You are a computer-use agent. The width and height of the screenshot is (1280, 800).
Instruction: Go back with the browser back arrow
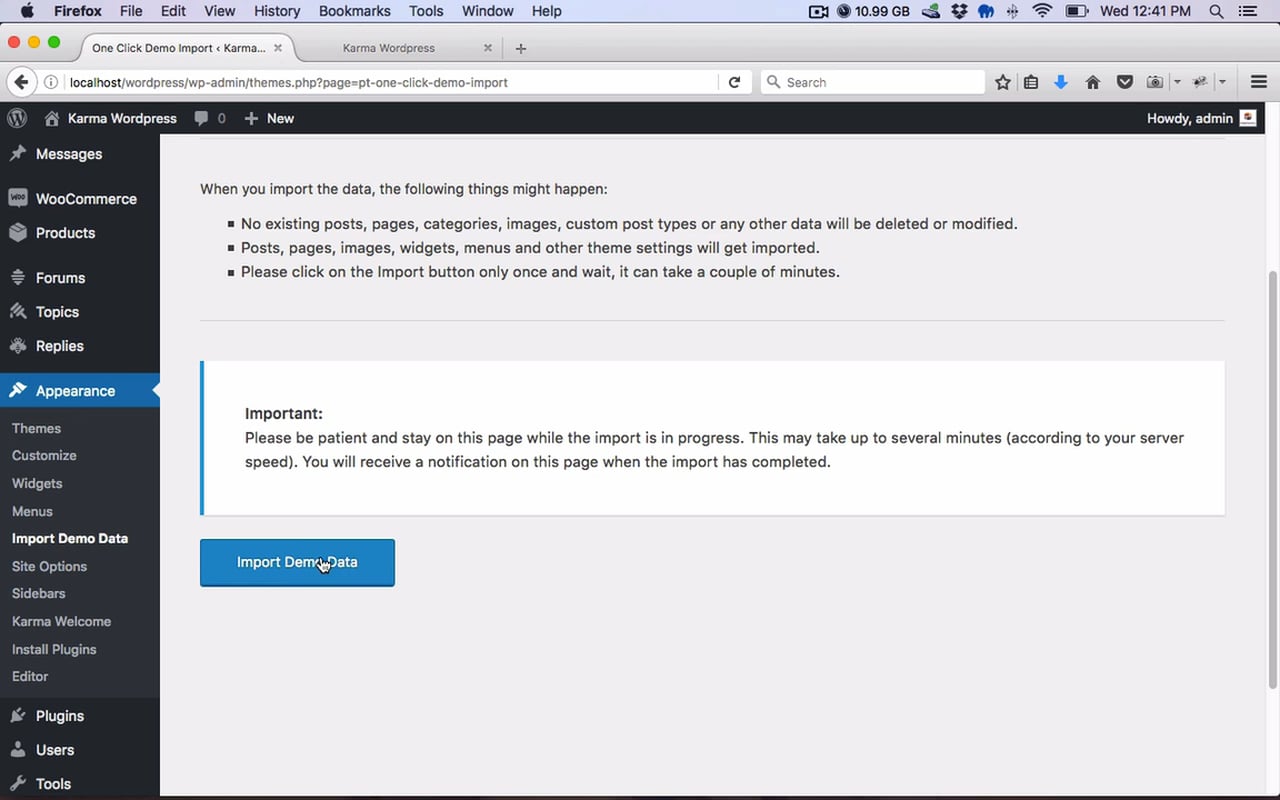coord(21,82)
